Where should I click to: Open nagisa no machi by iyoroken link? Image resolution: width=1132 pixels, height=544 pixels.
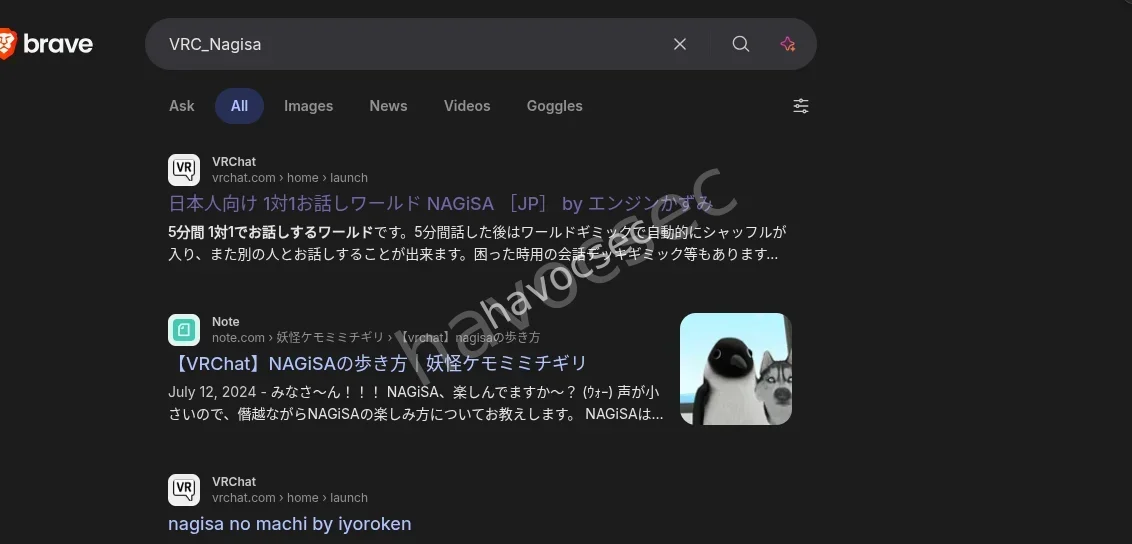coord(289,524)
